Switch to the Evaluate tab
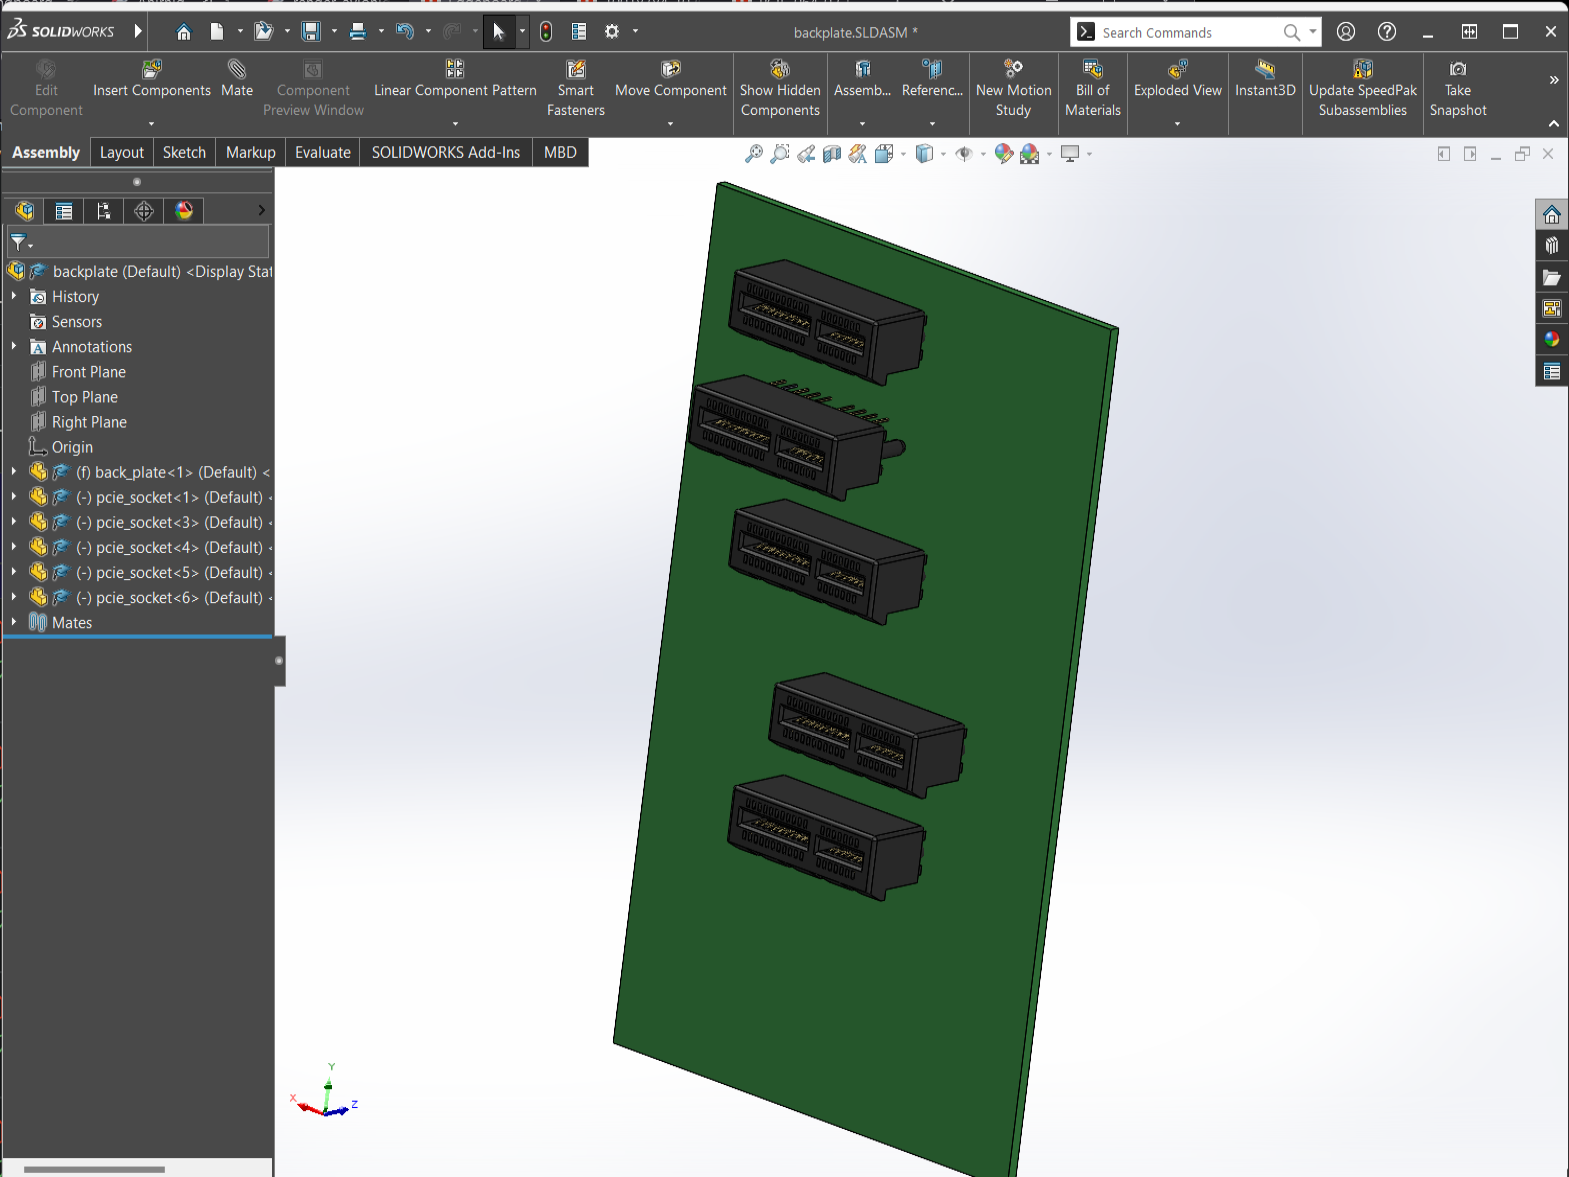Viewport: 1569px width, 1177px height. click(x=322, y=152)
